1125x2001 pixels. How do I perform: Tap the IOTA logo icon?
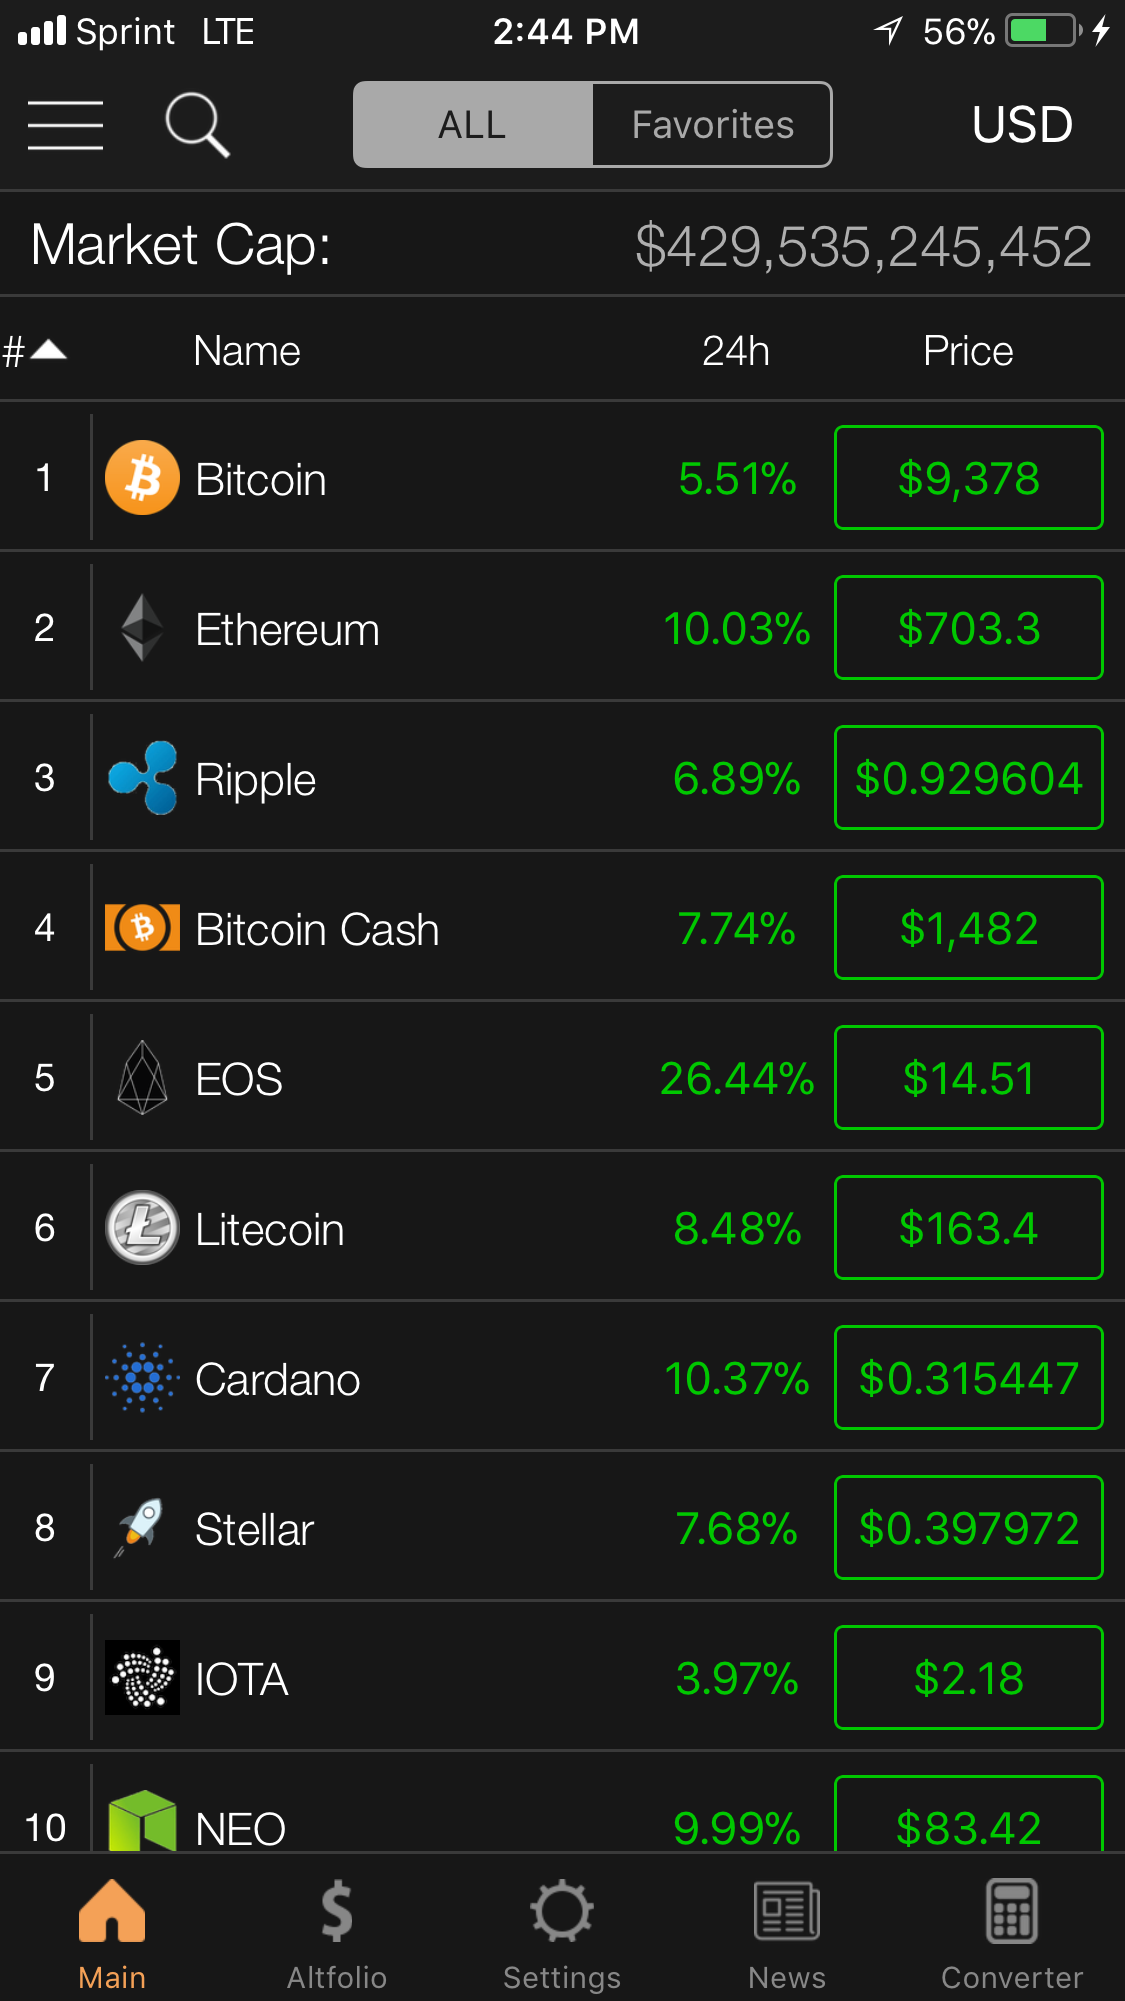point(142,1678)
